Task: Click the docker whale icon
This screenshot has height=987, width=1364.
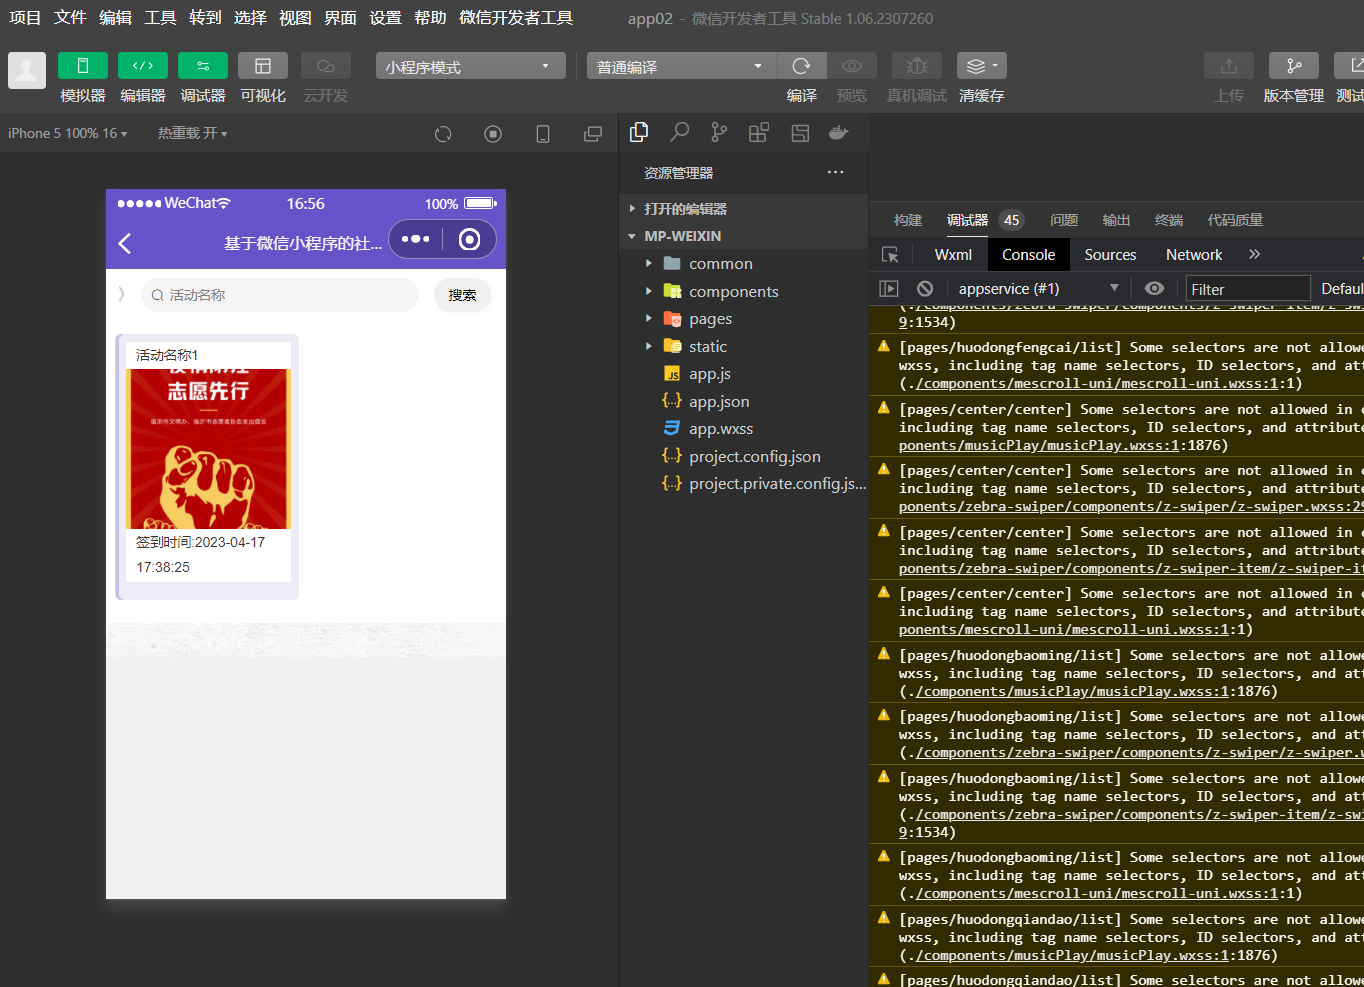Action: (839, 132)
